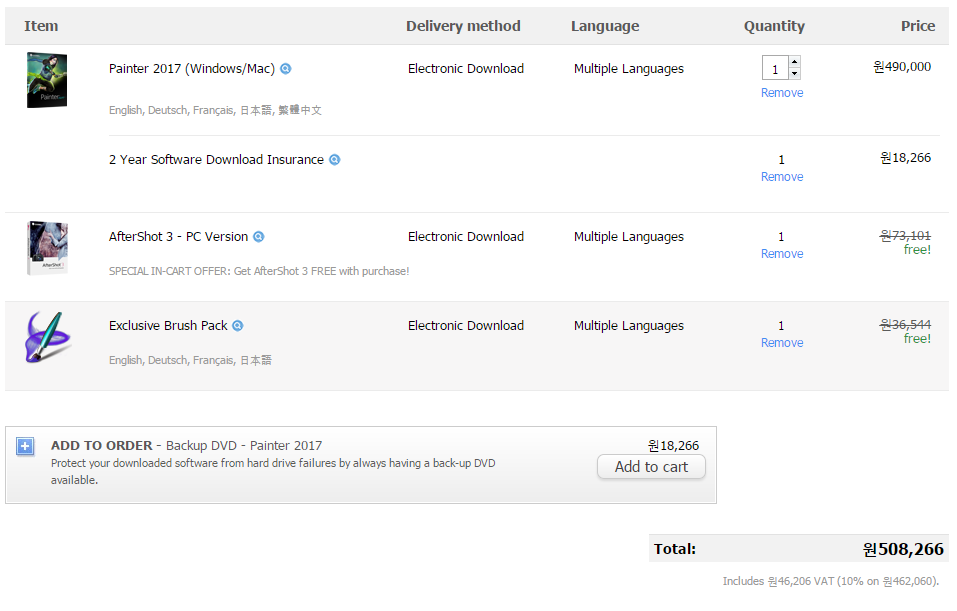Click info icon next to AfterShot 3
Image resolution: width=957 pixels, height=611 pixels.
pyautogui.click(x=259, y=237)
